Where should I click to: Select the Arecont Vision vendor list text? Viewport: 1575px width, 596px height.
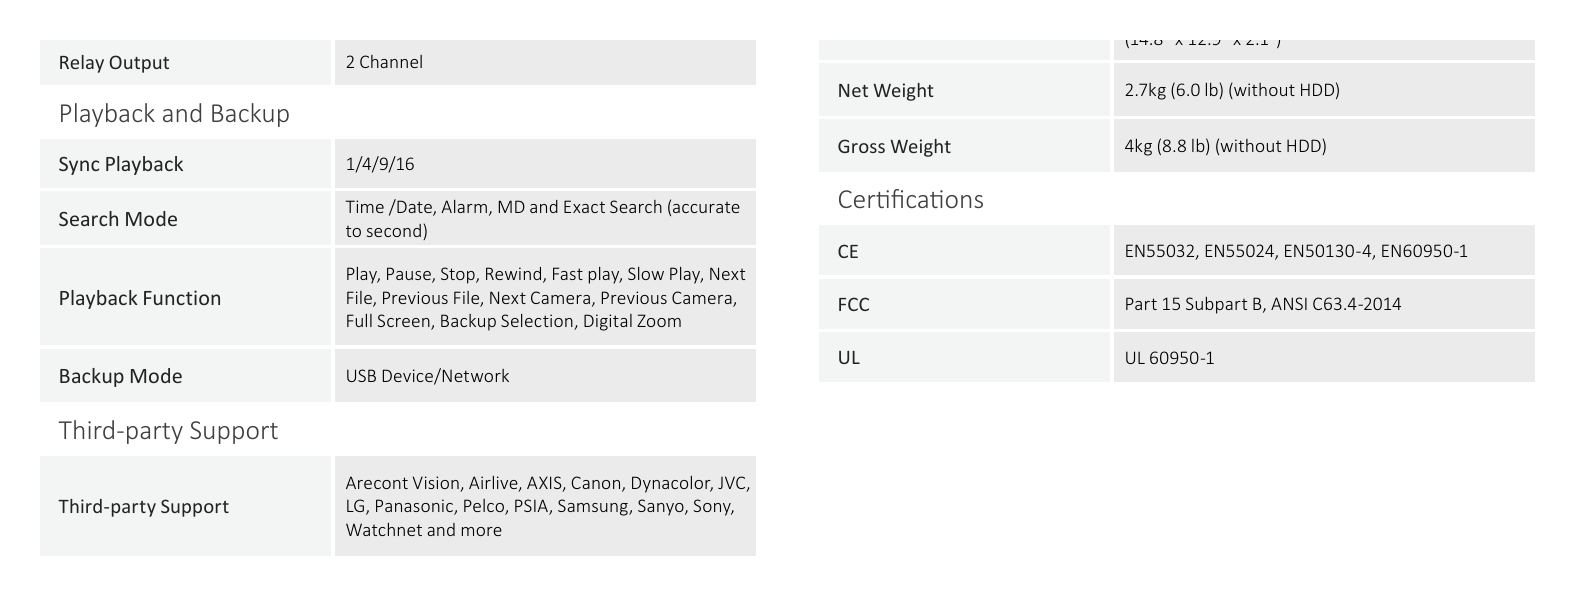point(548,506)
